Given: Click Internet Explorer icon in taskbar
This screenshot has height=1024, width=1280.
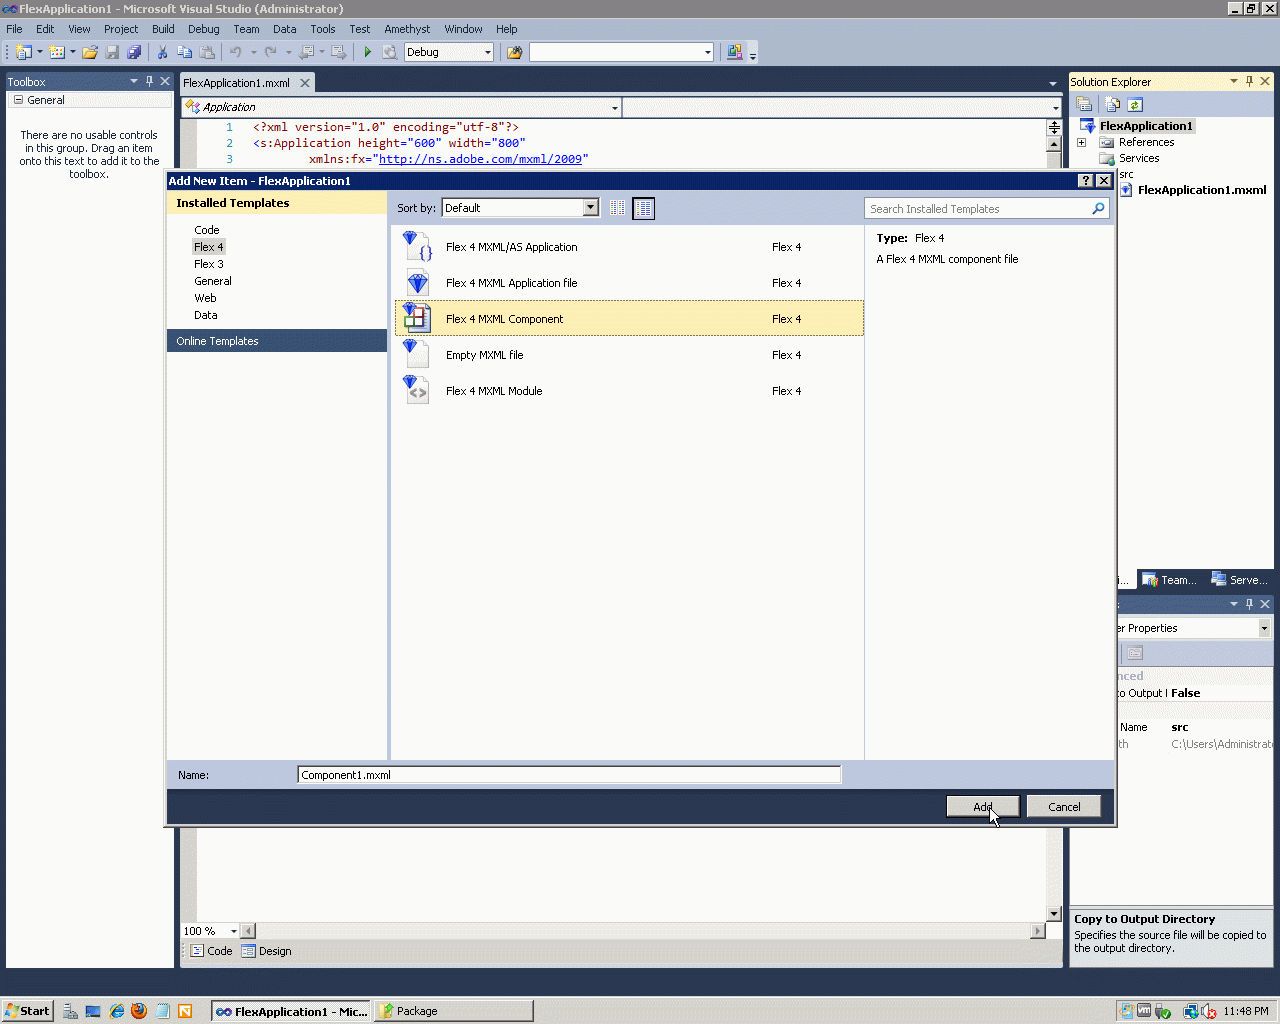Looking at the screenshot, I should coord(117,1011).
